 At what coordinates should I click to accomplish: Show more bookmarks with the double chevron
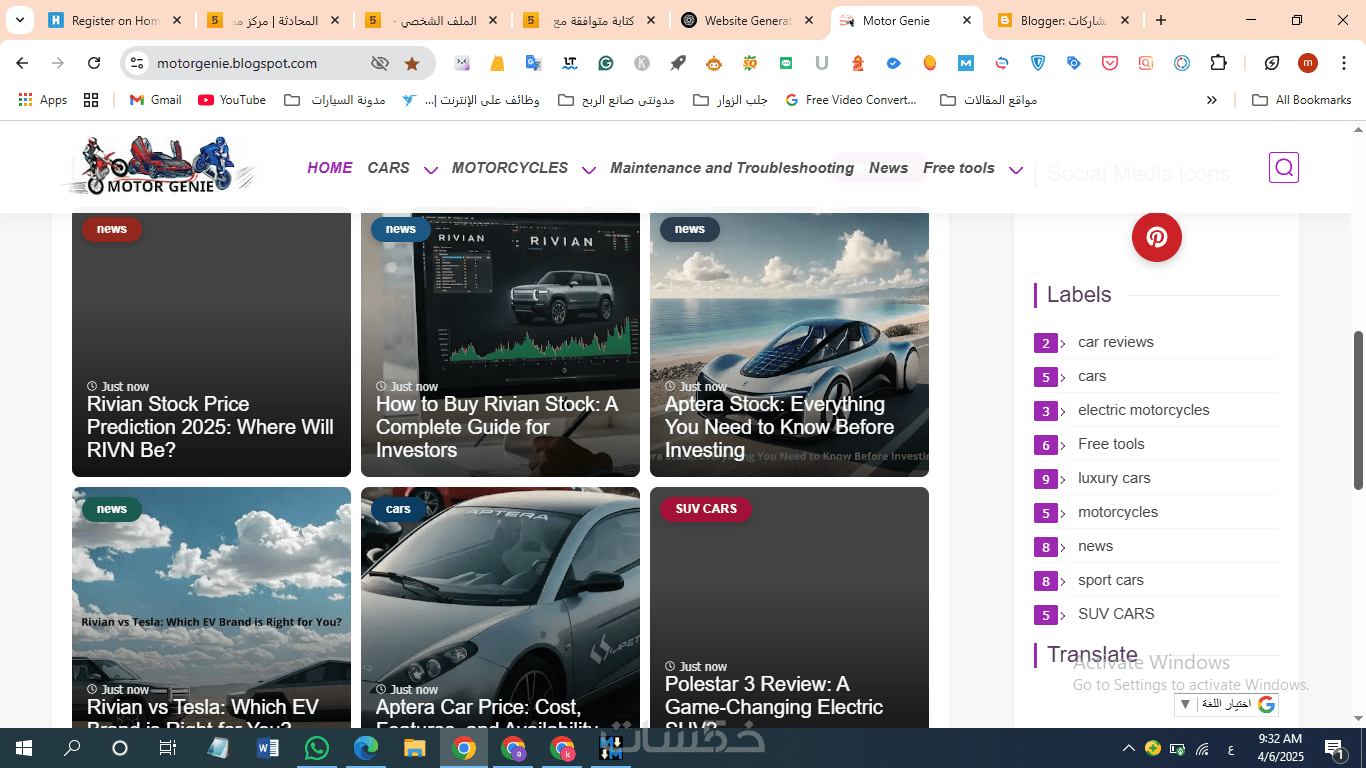point(1212,100)
